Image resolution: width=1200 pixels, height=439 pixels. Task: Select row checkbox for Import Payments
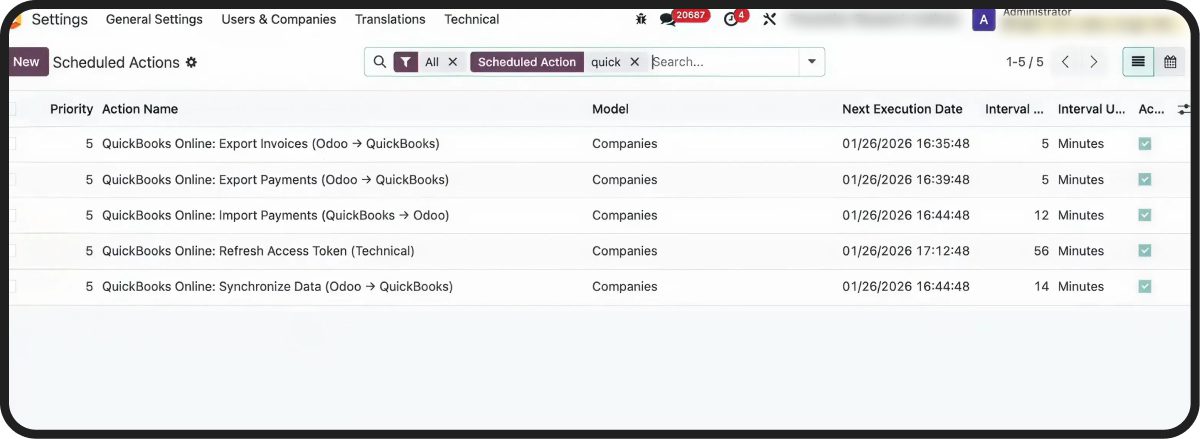[13, 215]
